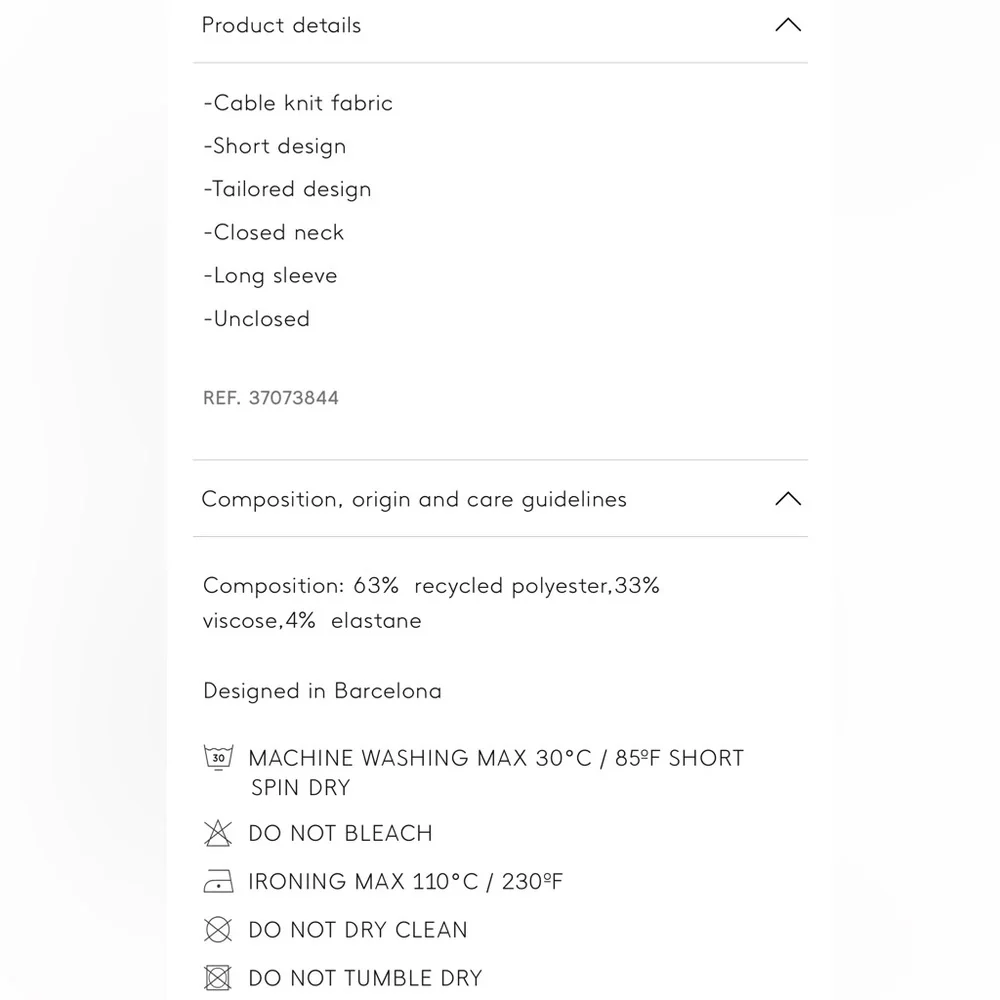Image resolution: width=1000 pixels, height=1000 pixels.
Task: Click the Designed in Barcelona text
Action: tap(322, 691)
